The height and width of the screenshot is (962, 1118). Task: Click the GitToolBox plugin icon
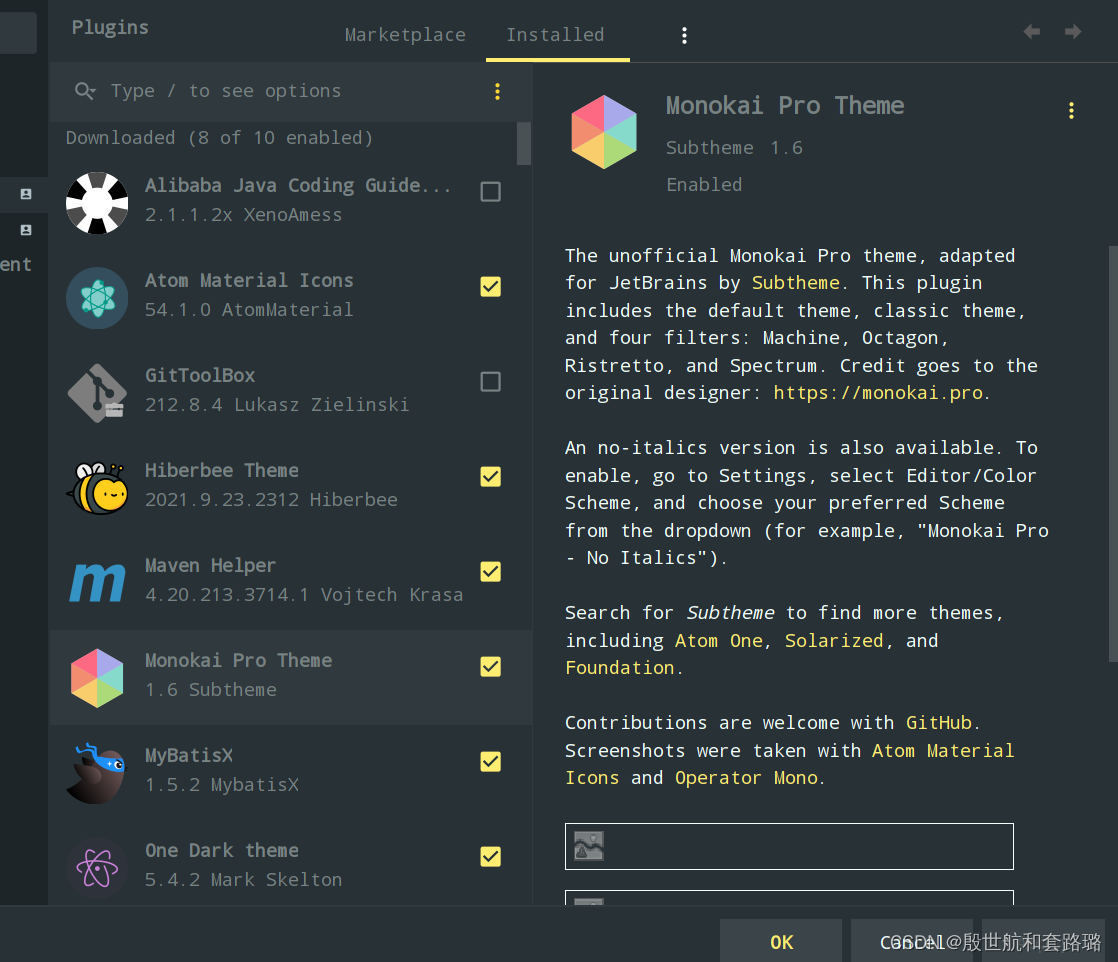pyautogui.click(x=97, y=393)
